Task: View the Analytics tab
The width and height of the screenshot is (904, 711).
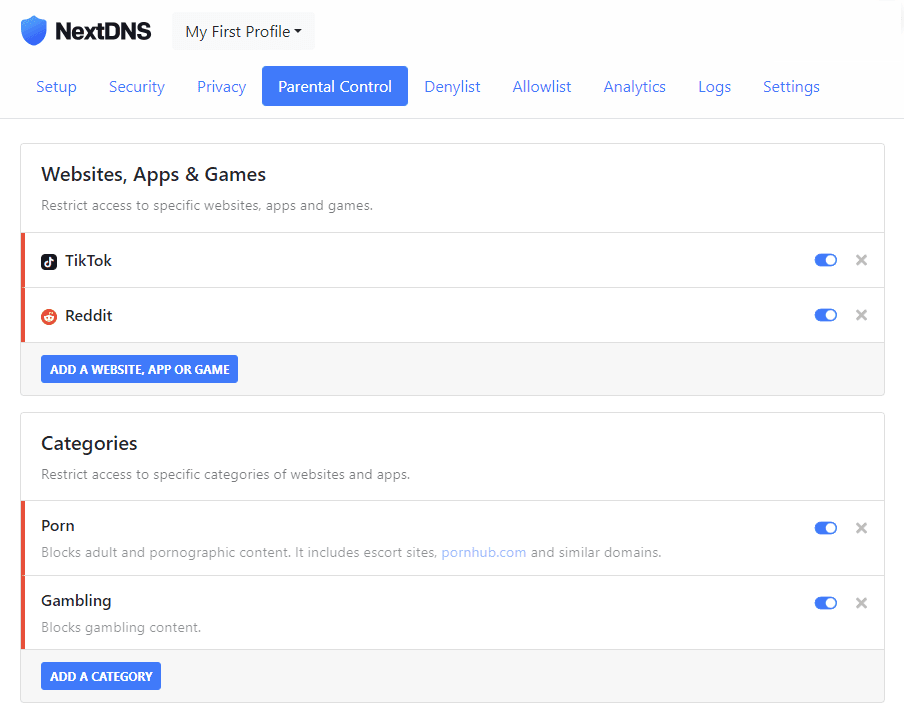Action: 634,87
